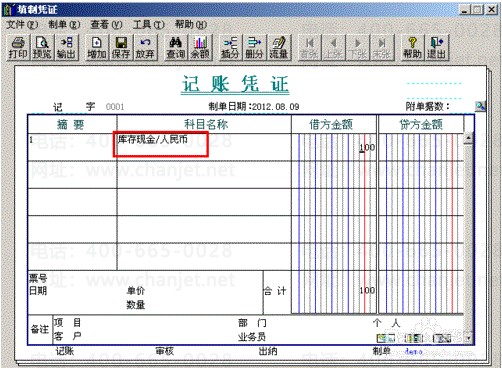
Task: Click the lookup magnifier beside 附单据数
Action: point(480,106)
